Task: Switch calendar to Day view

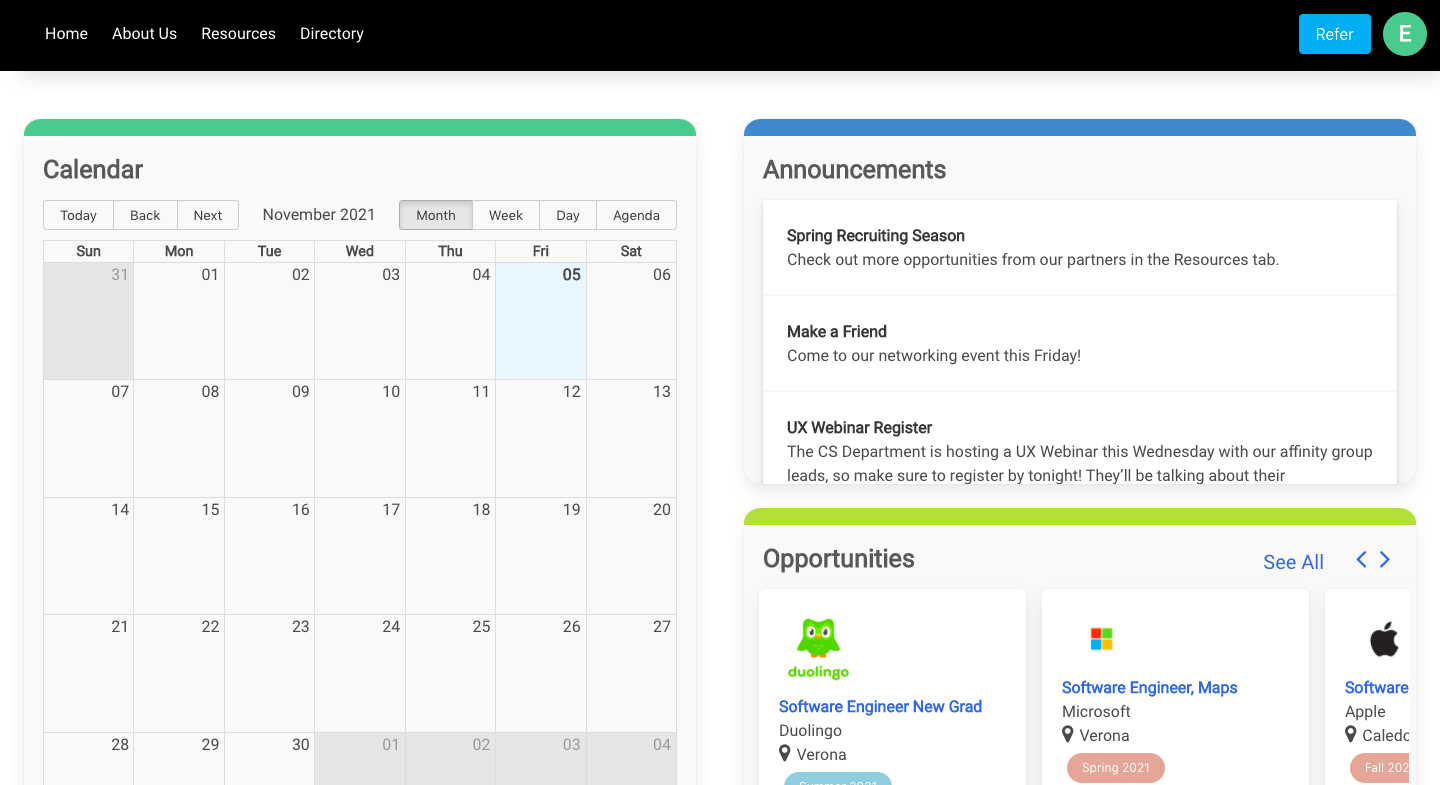Action: (568, 215)
